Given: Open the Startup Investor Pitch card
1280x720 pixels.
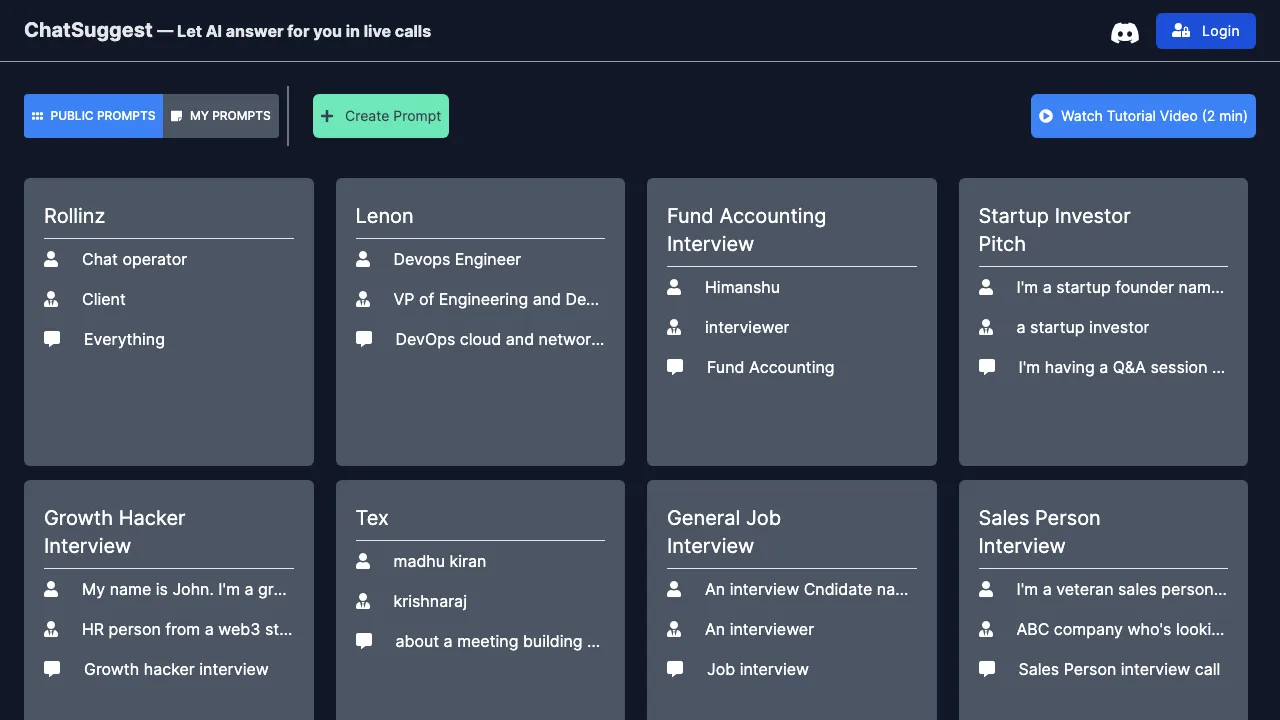Looking at the screenshot, I should [1103, 322].
